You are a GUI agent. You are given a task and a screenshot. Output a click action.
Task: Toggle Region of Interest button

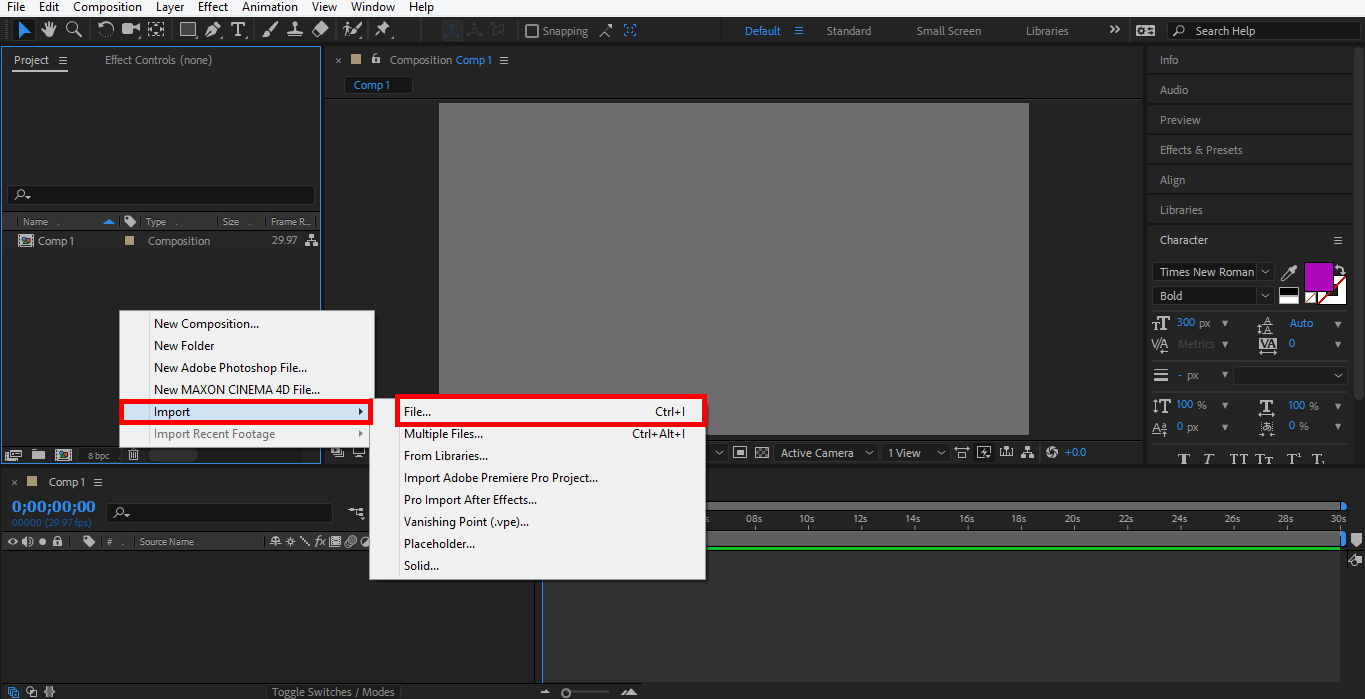pyautogui.click(x=740, y=453)
